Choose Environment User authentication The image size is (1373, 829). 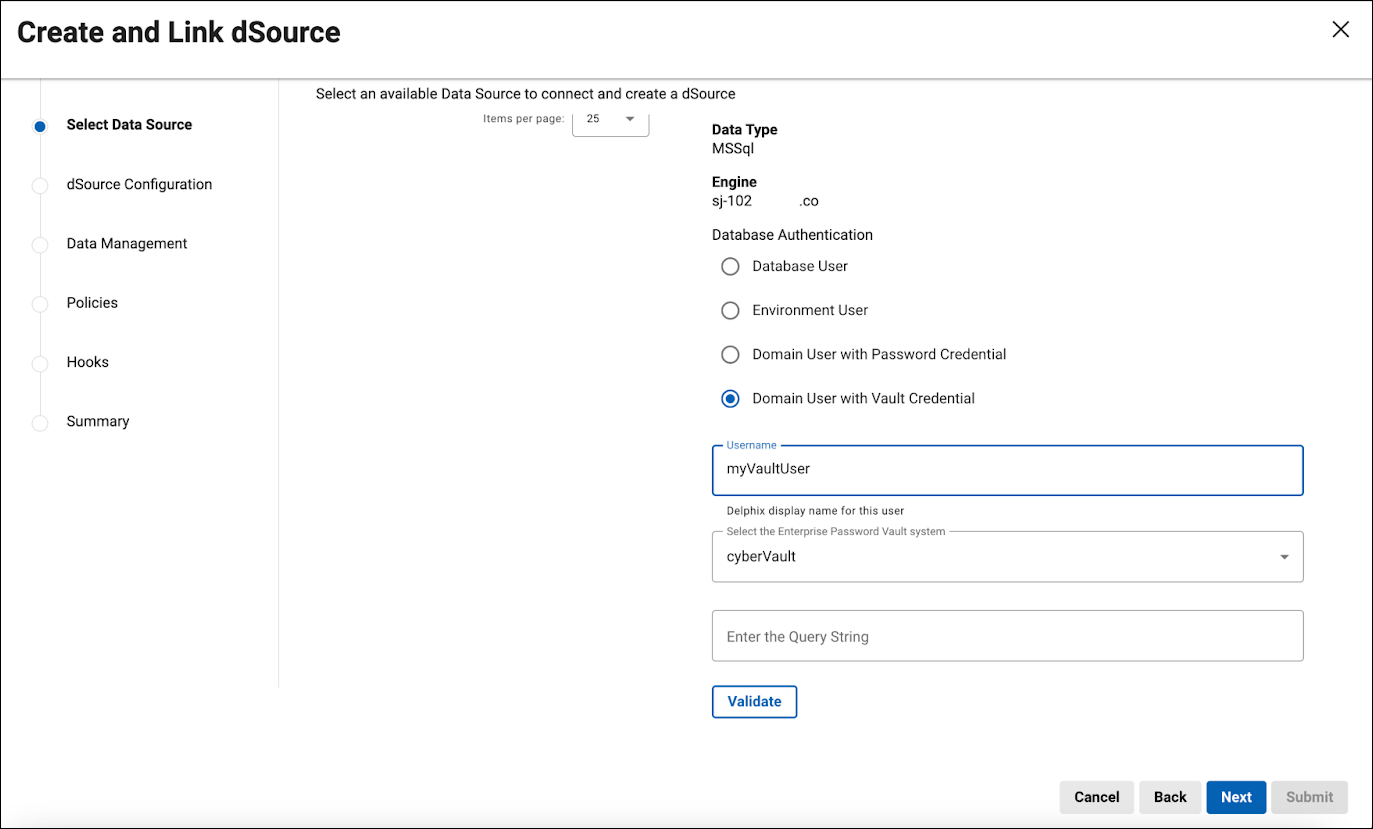[x=731, y=311]
